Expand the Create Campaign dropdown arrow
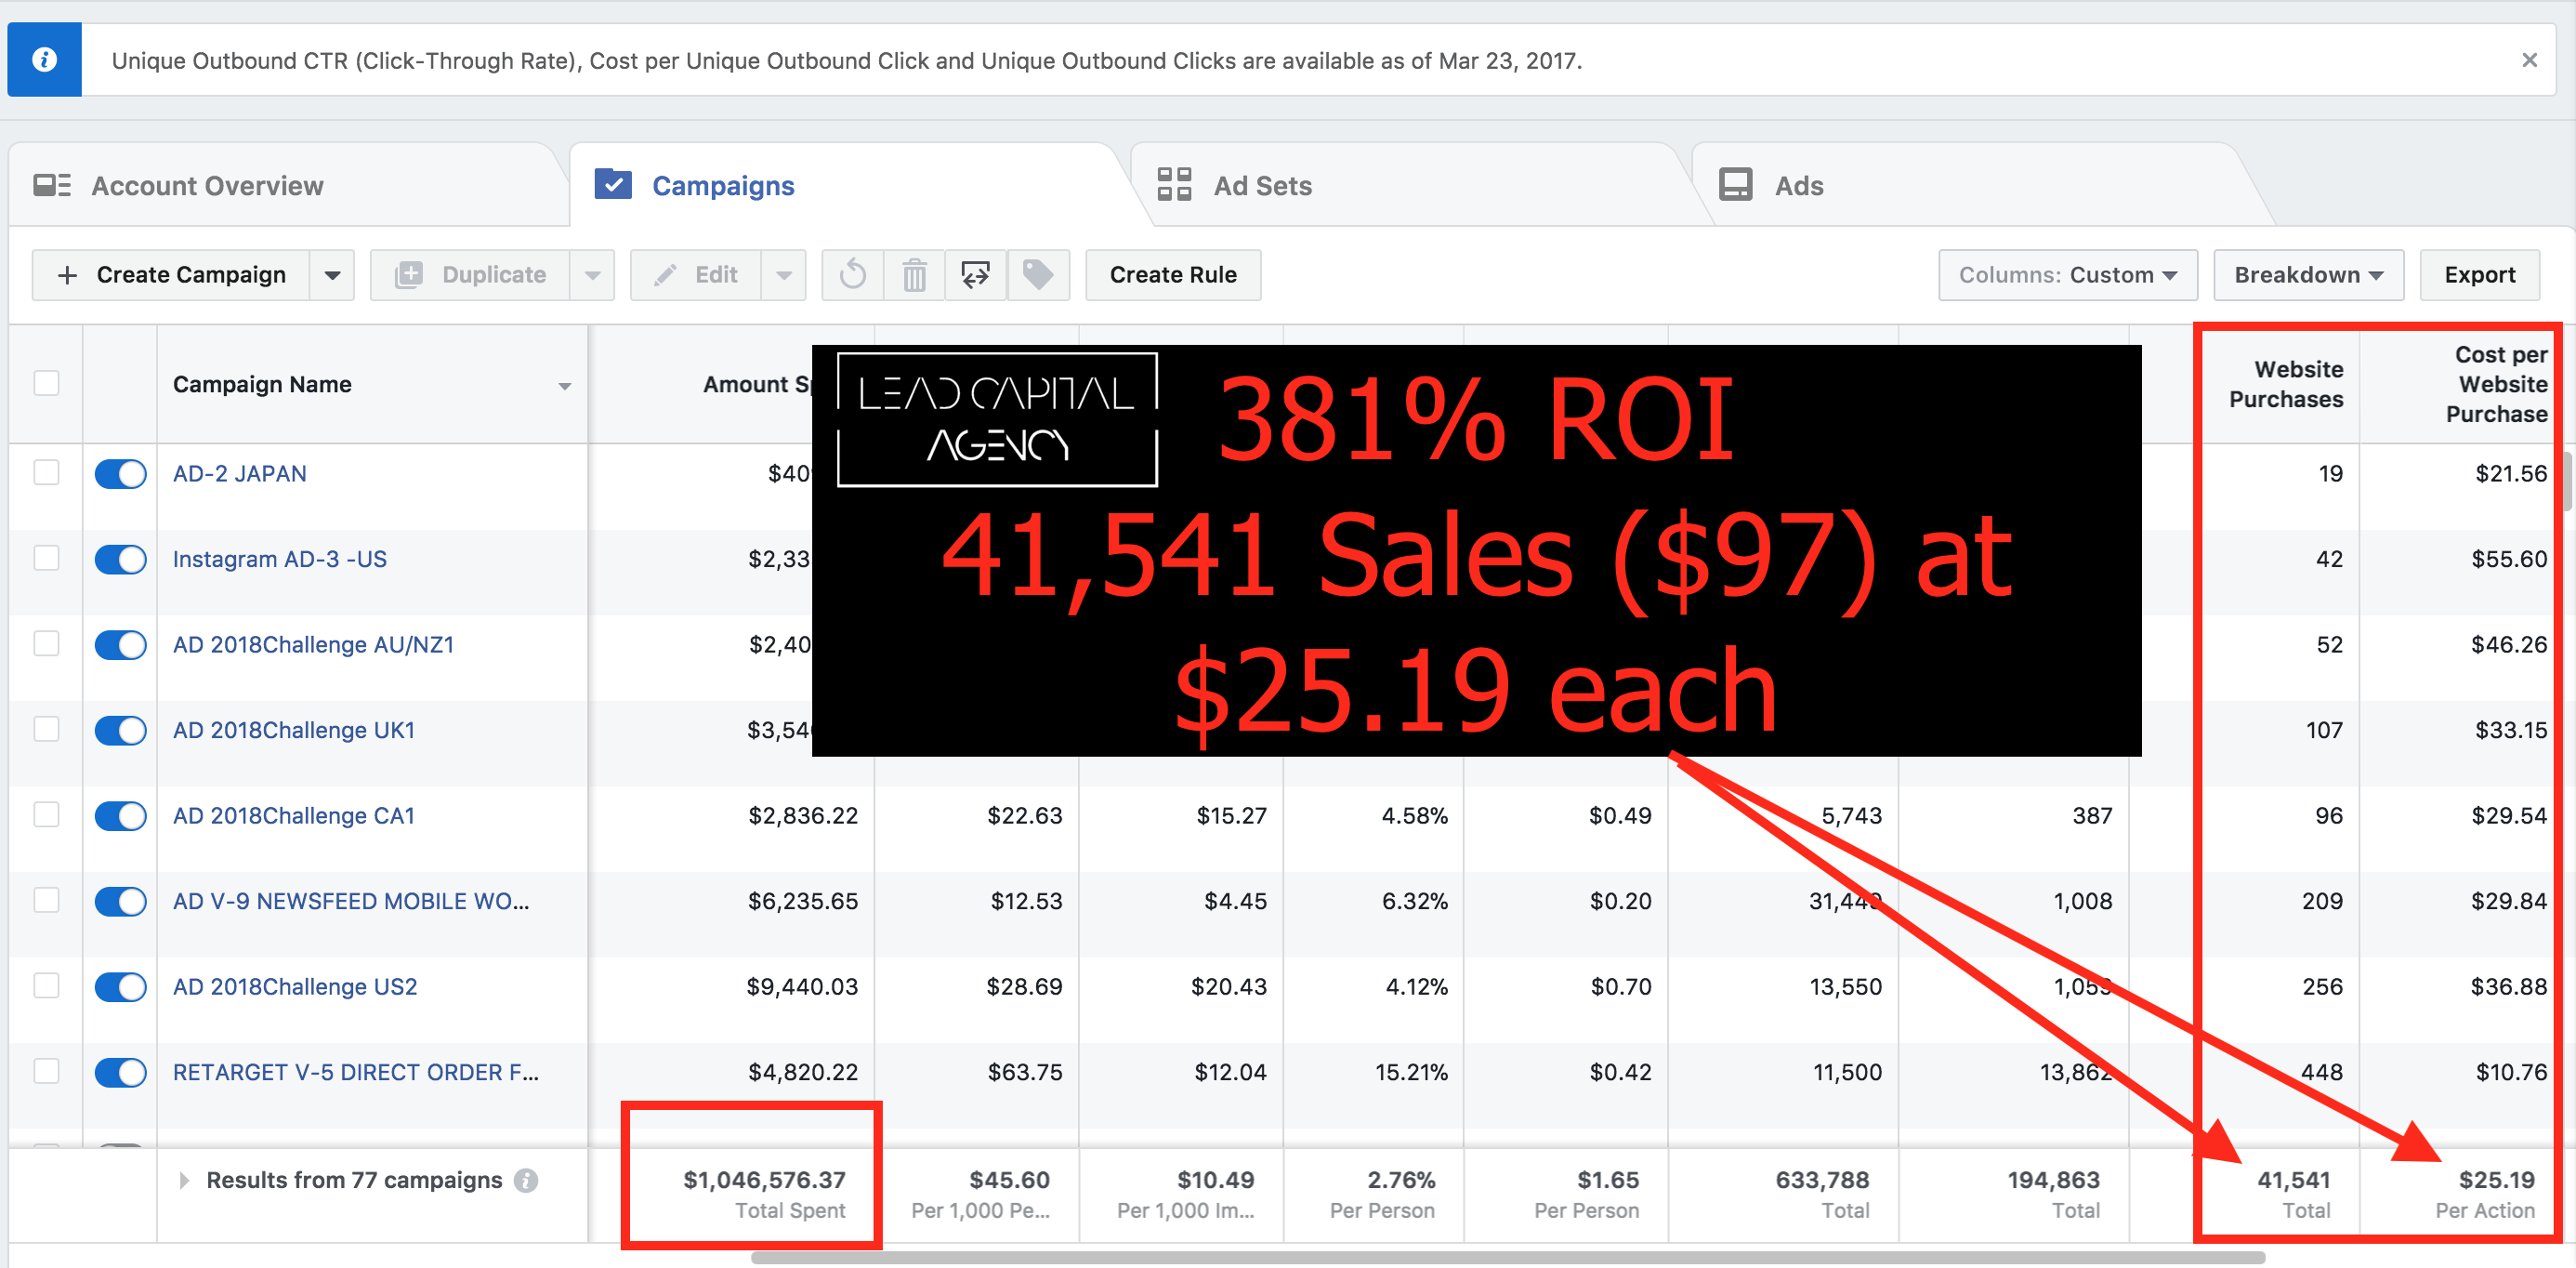 [332, 275]
